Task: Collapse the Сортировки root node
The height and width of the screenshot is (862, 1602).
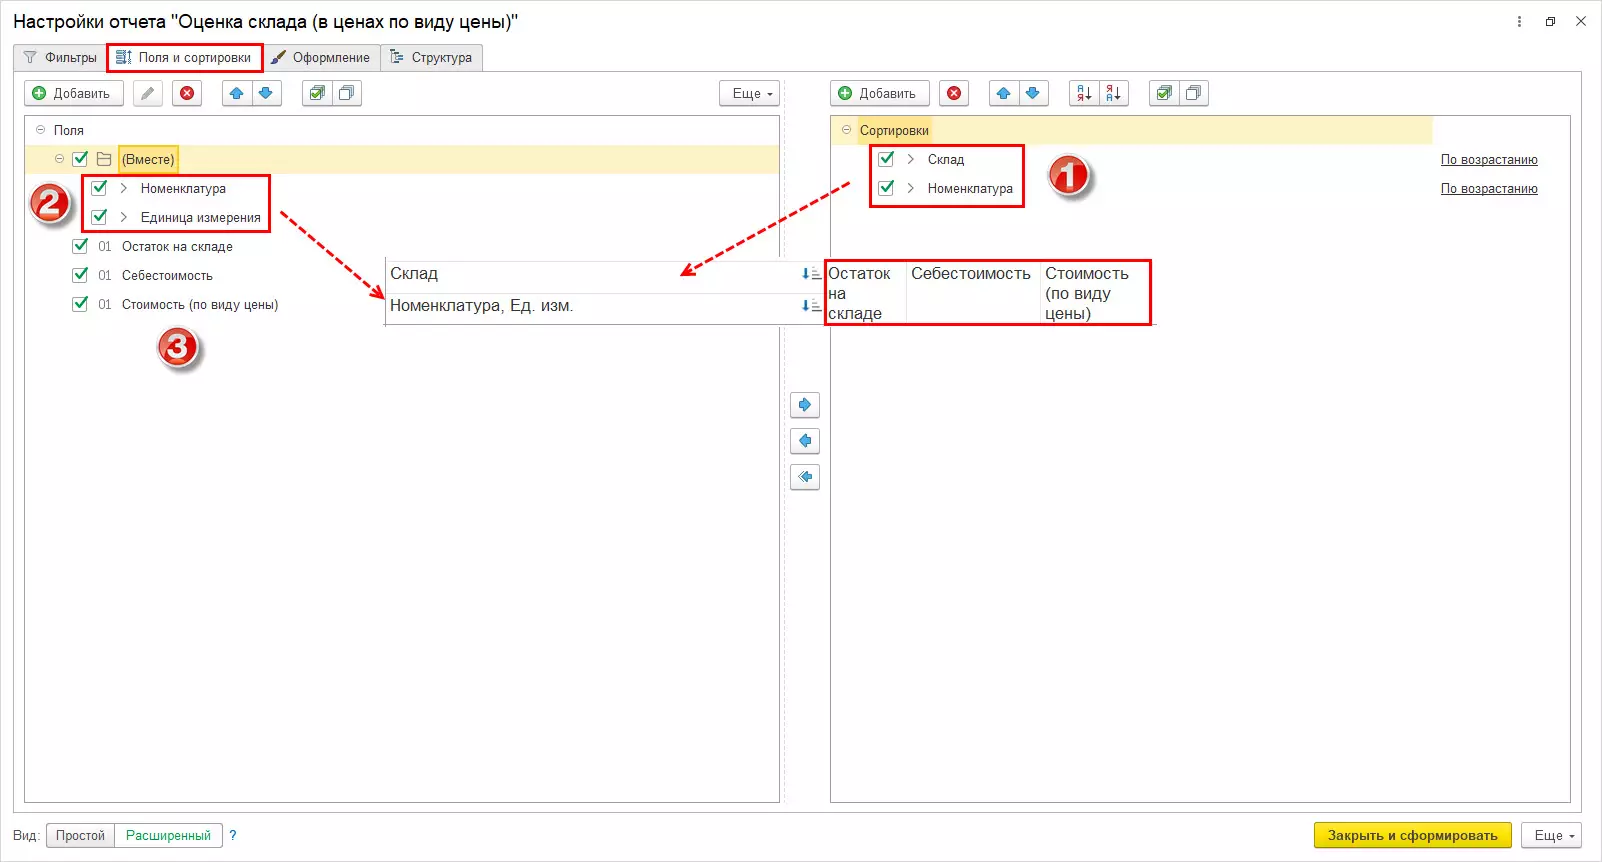Action: click(x=847, y=130)
